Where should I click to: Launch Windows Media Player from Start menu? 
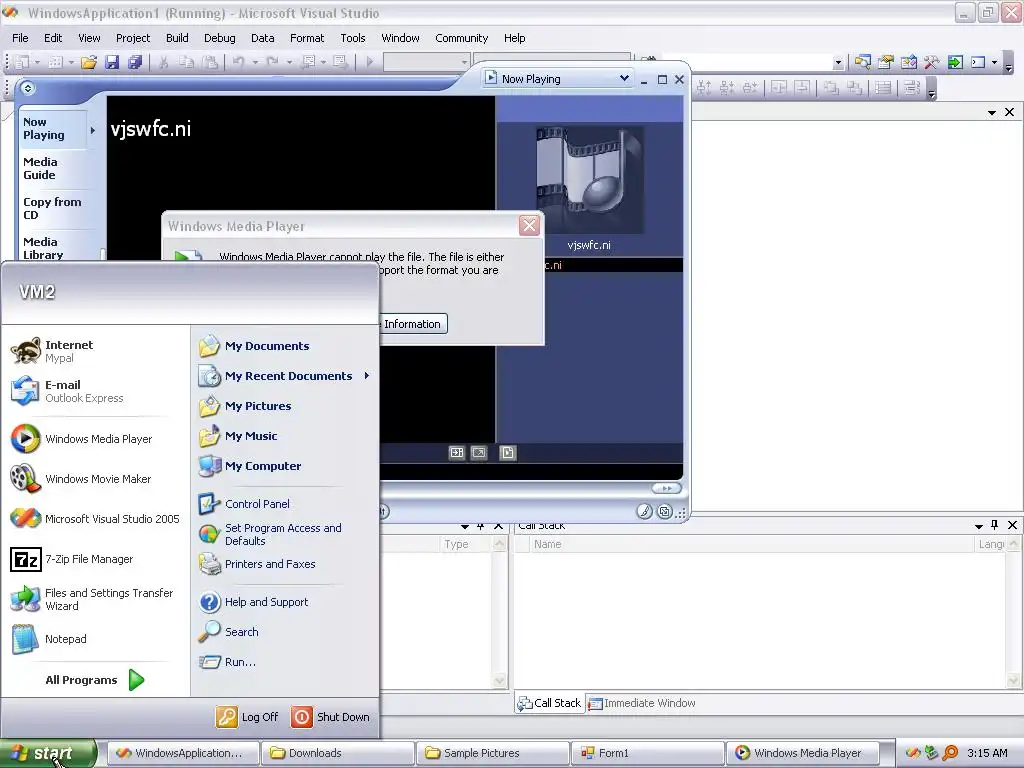tap(81, 439)
